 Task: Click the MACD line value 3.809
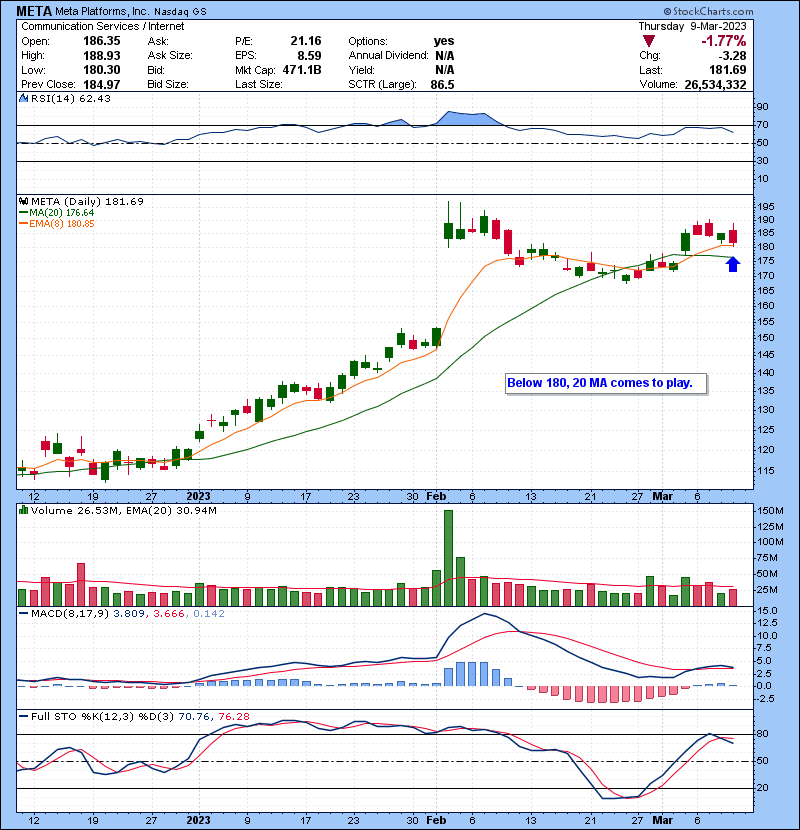pyautogui.click(x=129, y=614)
